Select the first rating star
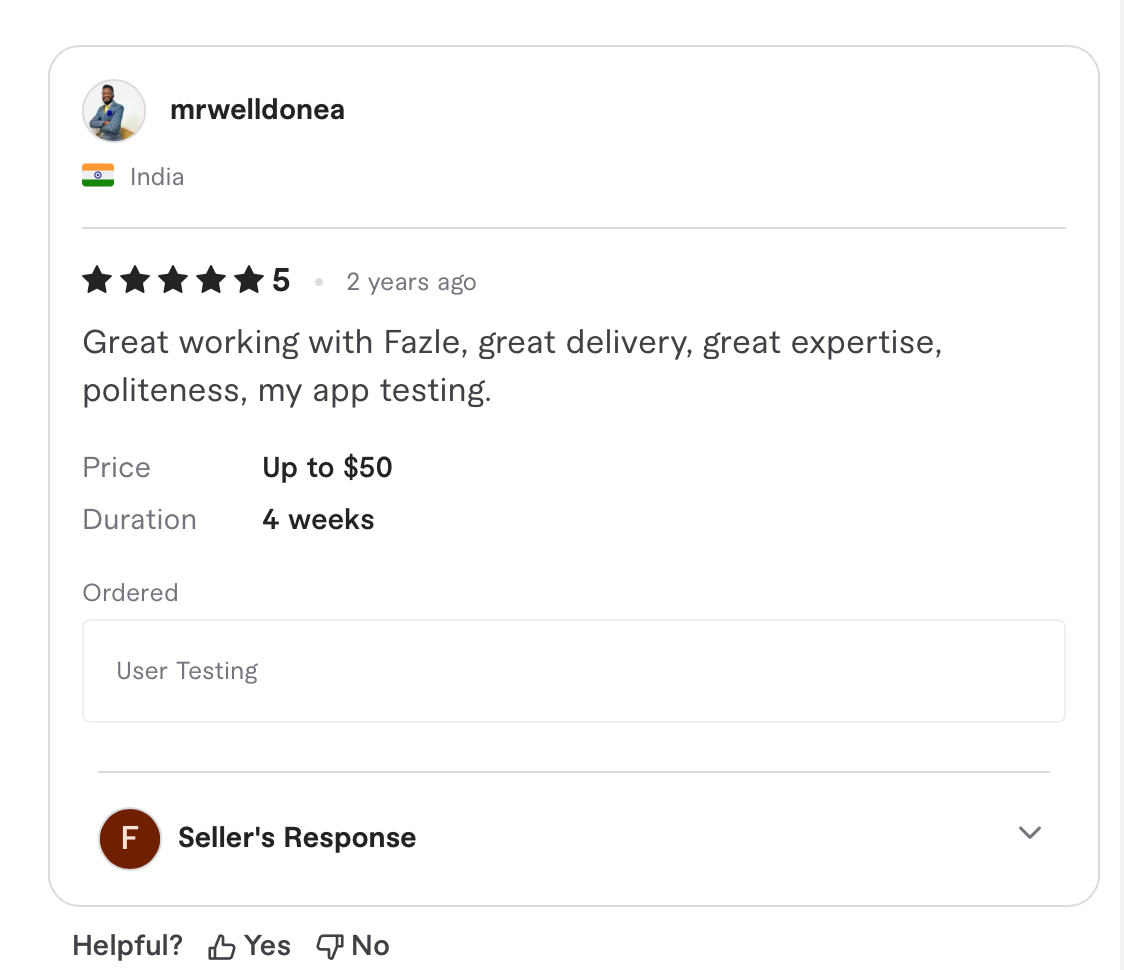The height and width of the screenshot is (970, 1124). [x=96, y=281]
